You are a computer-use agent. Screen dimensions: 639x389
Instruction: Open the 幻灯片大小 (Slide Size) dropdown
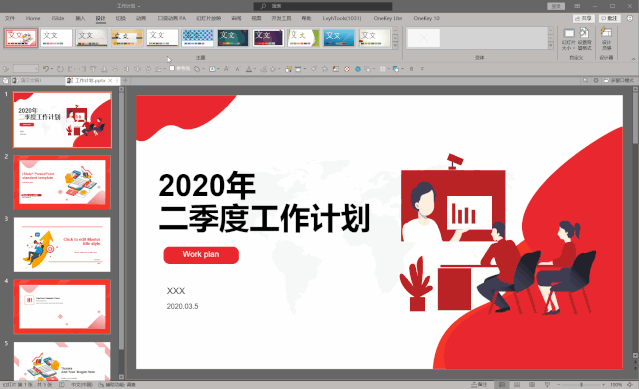tap(568, 40)
